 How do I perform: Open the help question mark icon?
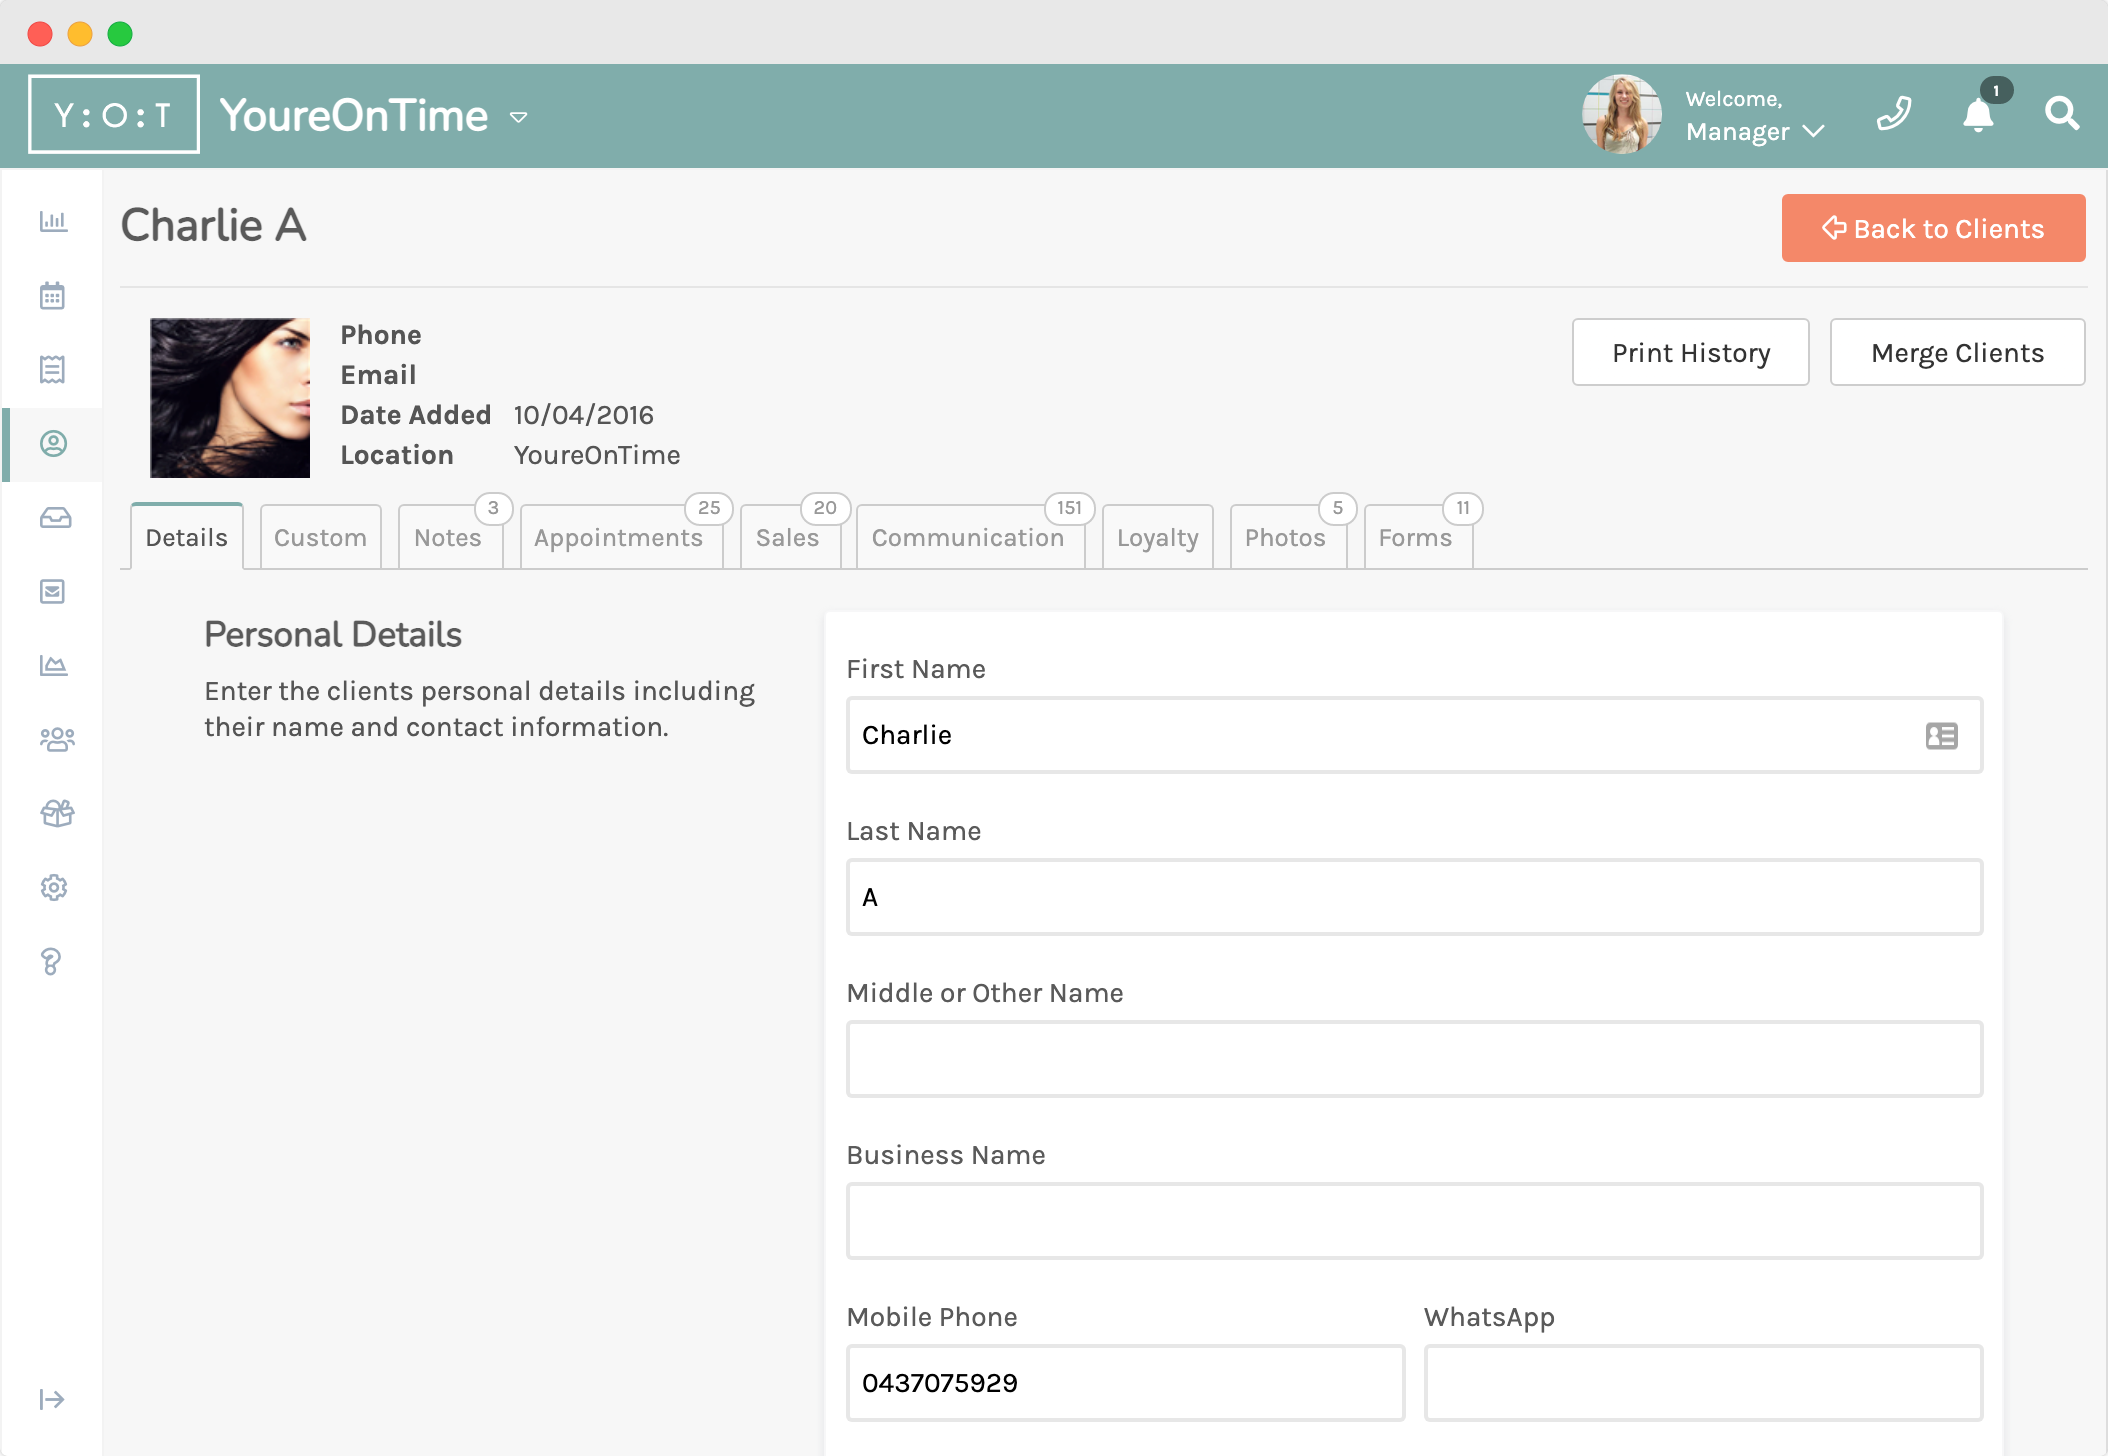coord(51,961)
